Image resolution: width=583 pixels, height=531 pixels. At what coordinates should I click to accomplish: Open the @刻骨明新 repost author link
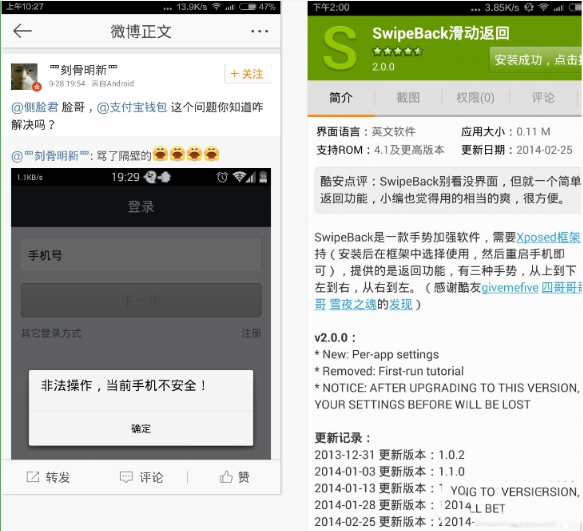pyautogui.click(x=50, y=155)
